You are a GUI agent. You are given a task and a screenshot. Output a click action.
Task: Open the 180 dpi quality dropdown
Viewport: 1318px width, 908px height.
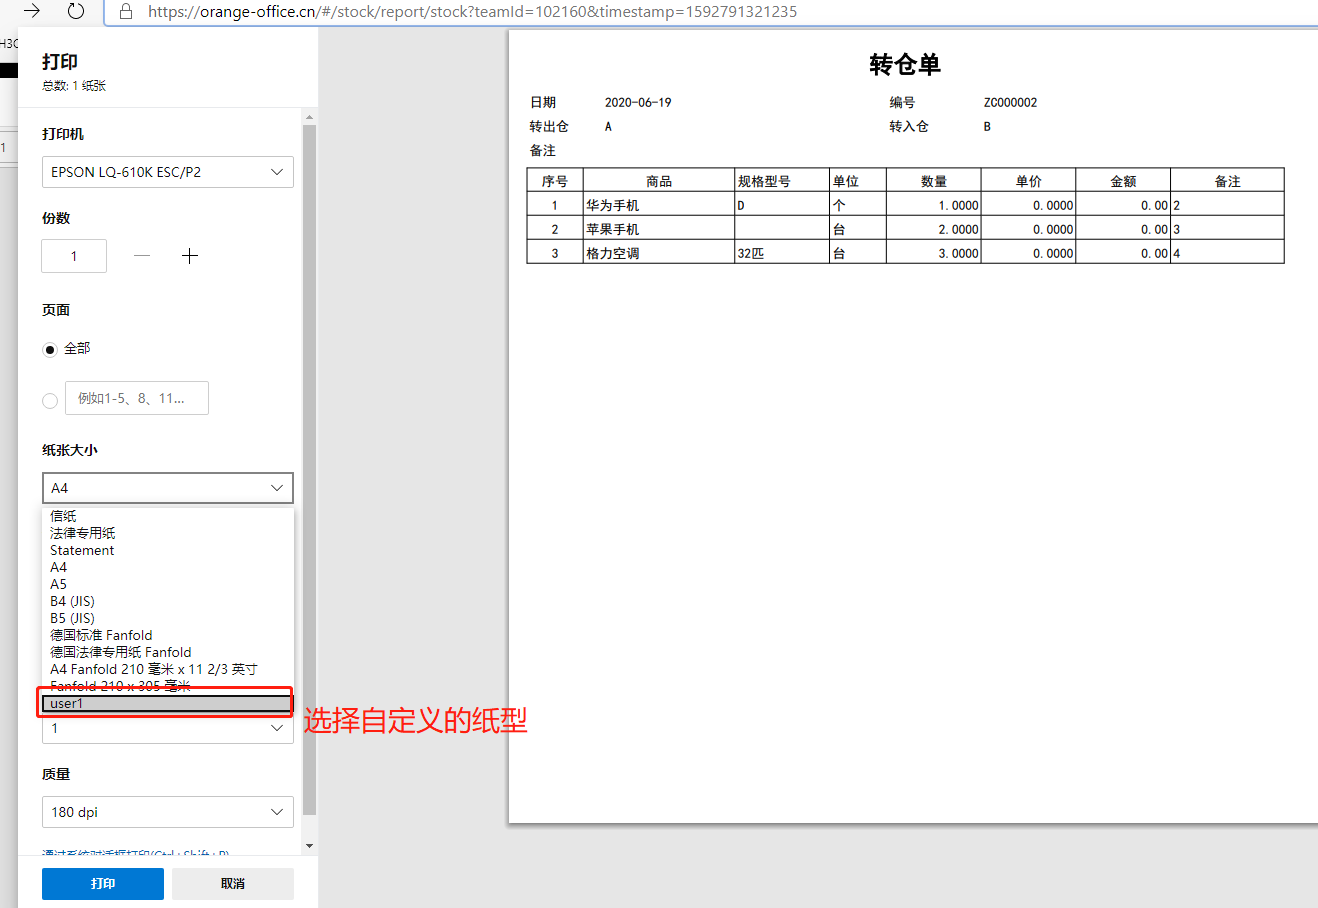[167, 812]
